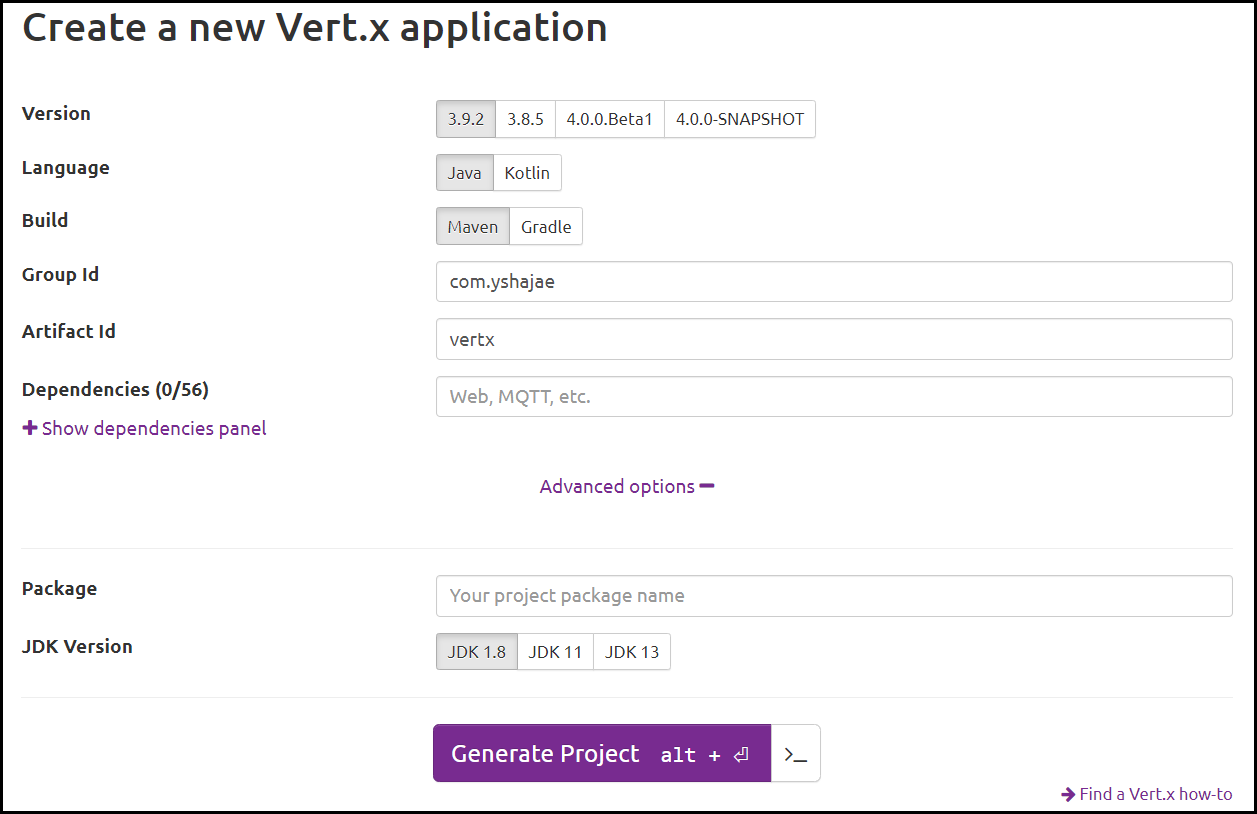Select Java as the language
This screenshot has height=814, width=1257.
tap(465, 172)
